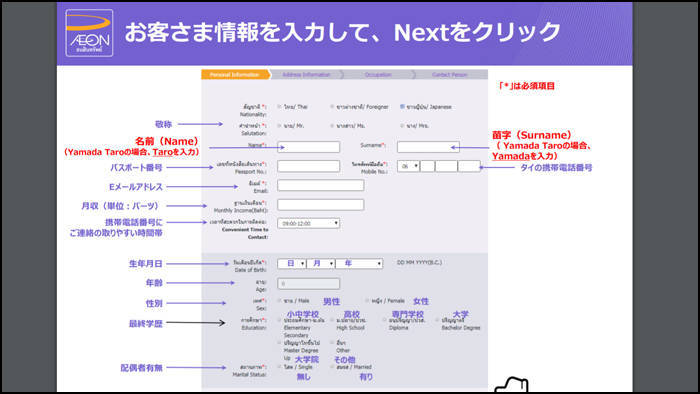Click the red '「*」は必須項目' note
700x394 pixels.
(526, 86)
